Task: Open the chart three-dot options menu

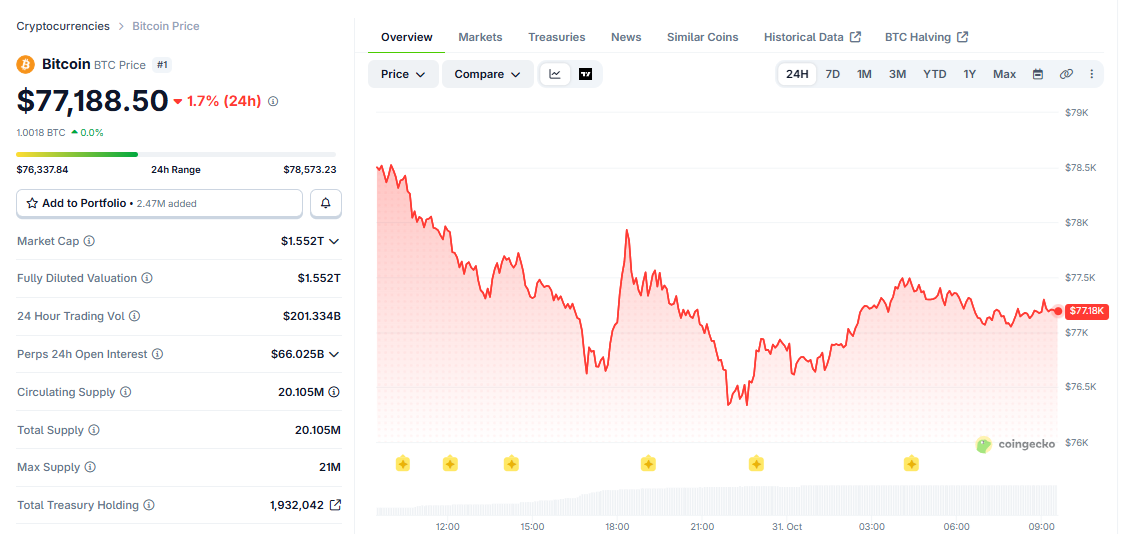Action: click(x=1091, y=74)
